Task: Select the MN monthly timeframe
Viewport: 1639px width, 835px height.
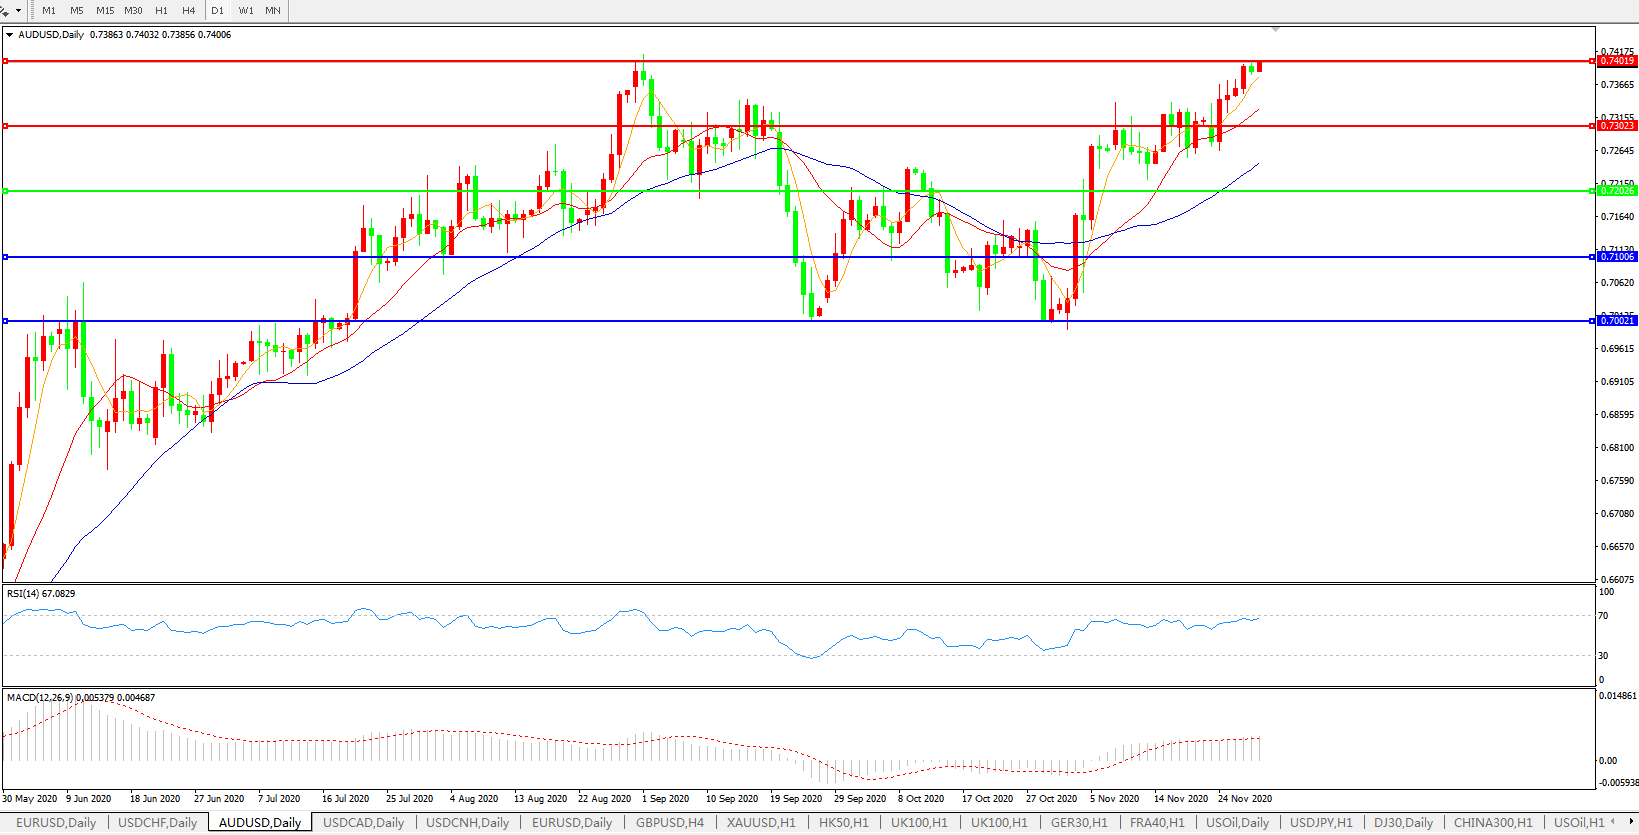Action: pos(273,11)
